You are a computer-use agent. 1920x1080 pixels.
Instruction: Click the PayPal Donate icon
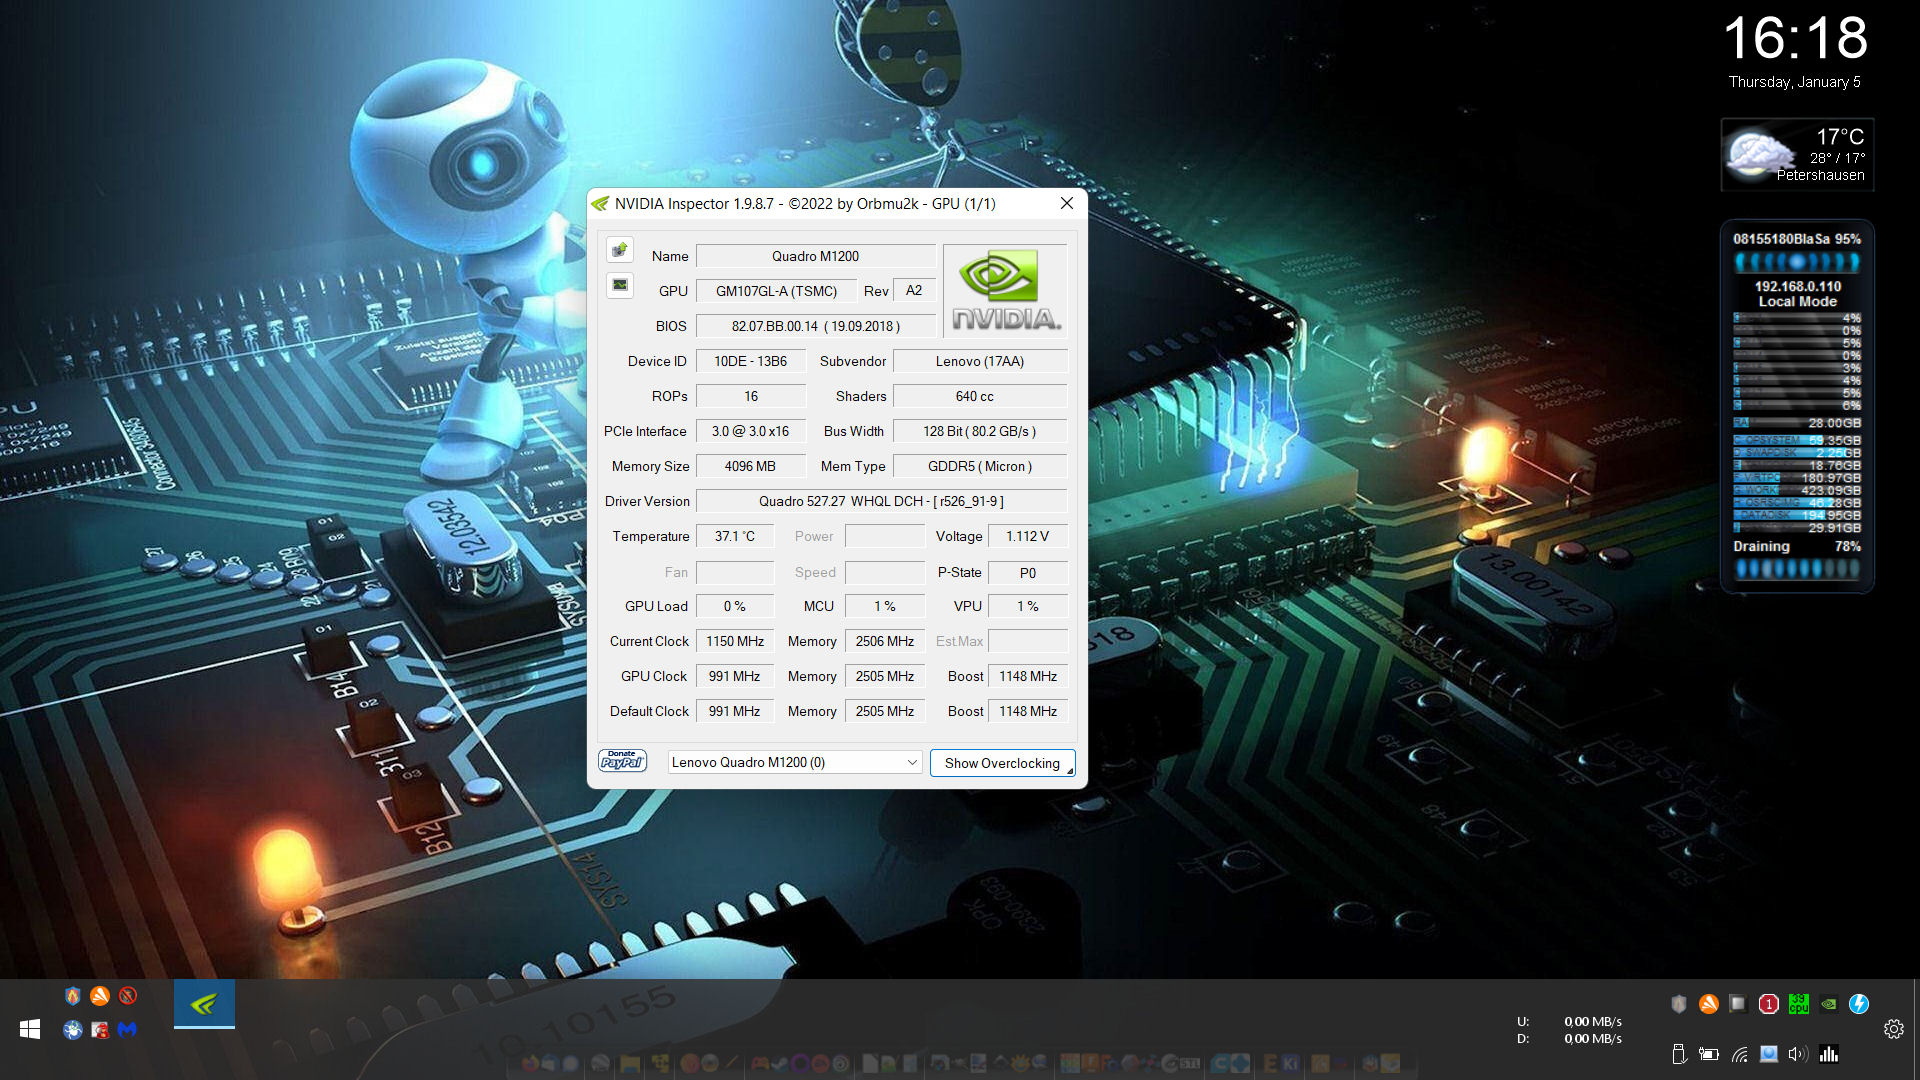pos(622,761)
